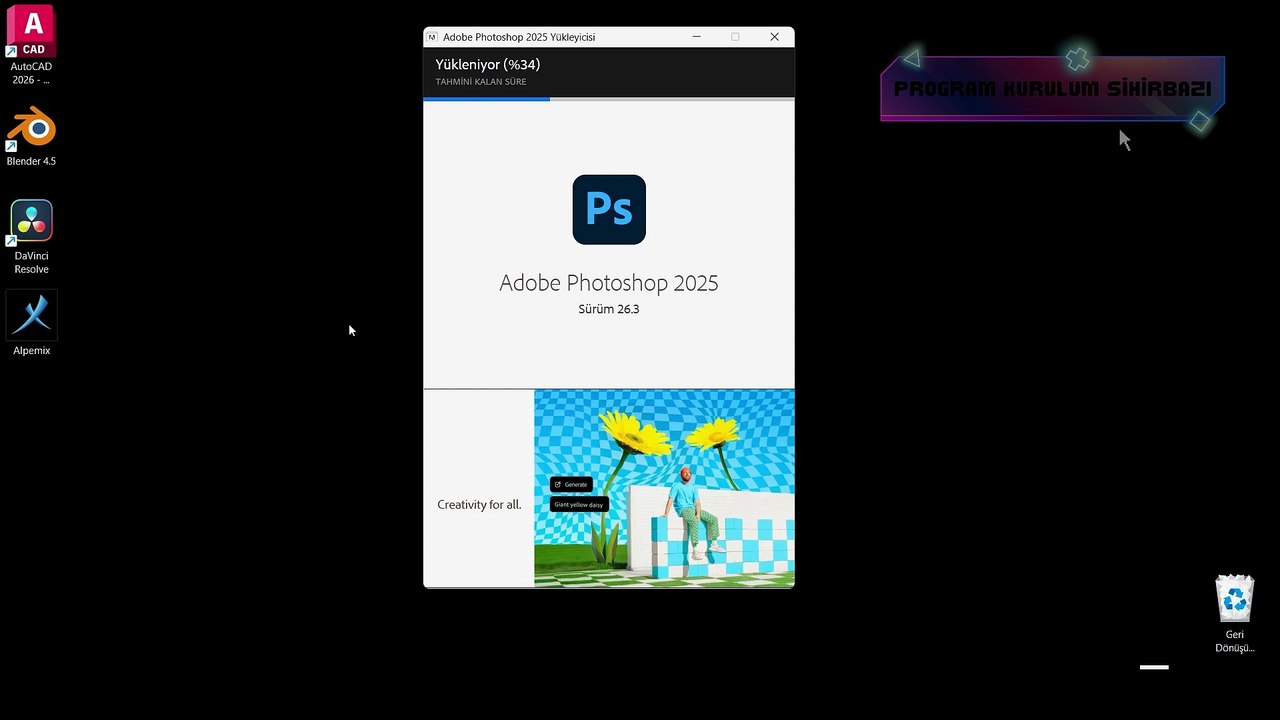Viewport: 1280px width, 720px height.
Task: Close the Photoshop installer window
Action: coord(774,37)
